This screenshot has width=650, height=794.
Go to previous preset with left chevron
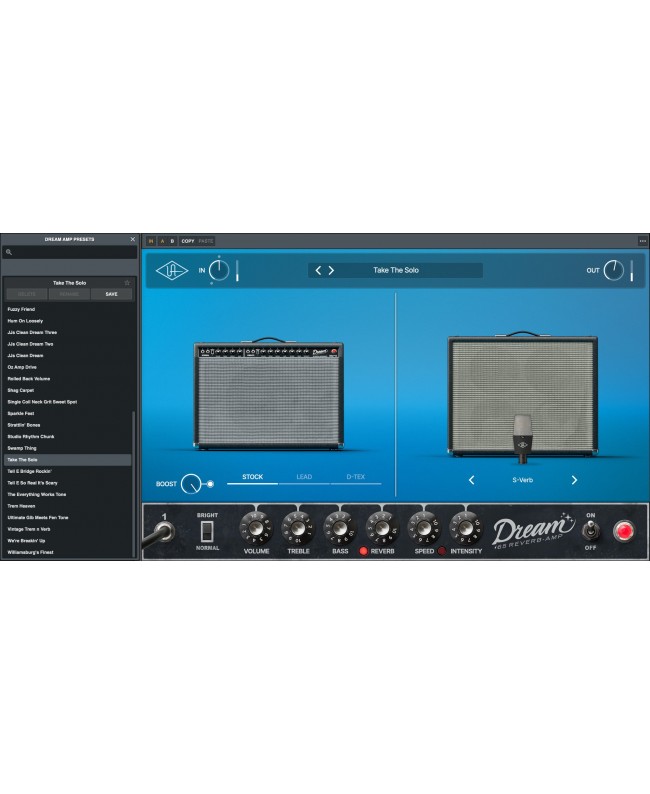318,270
